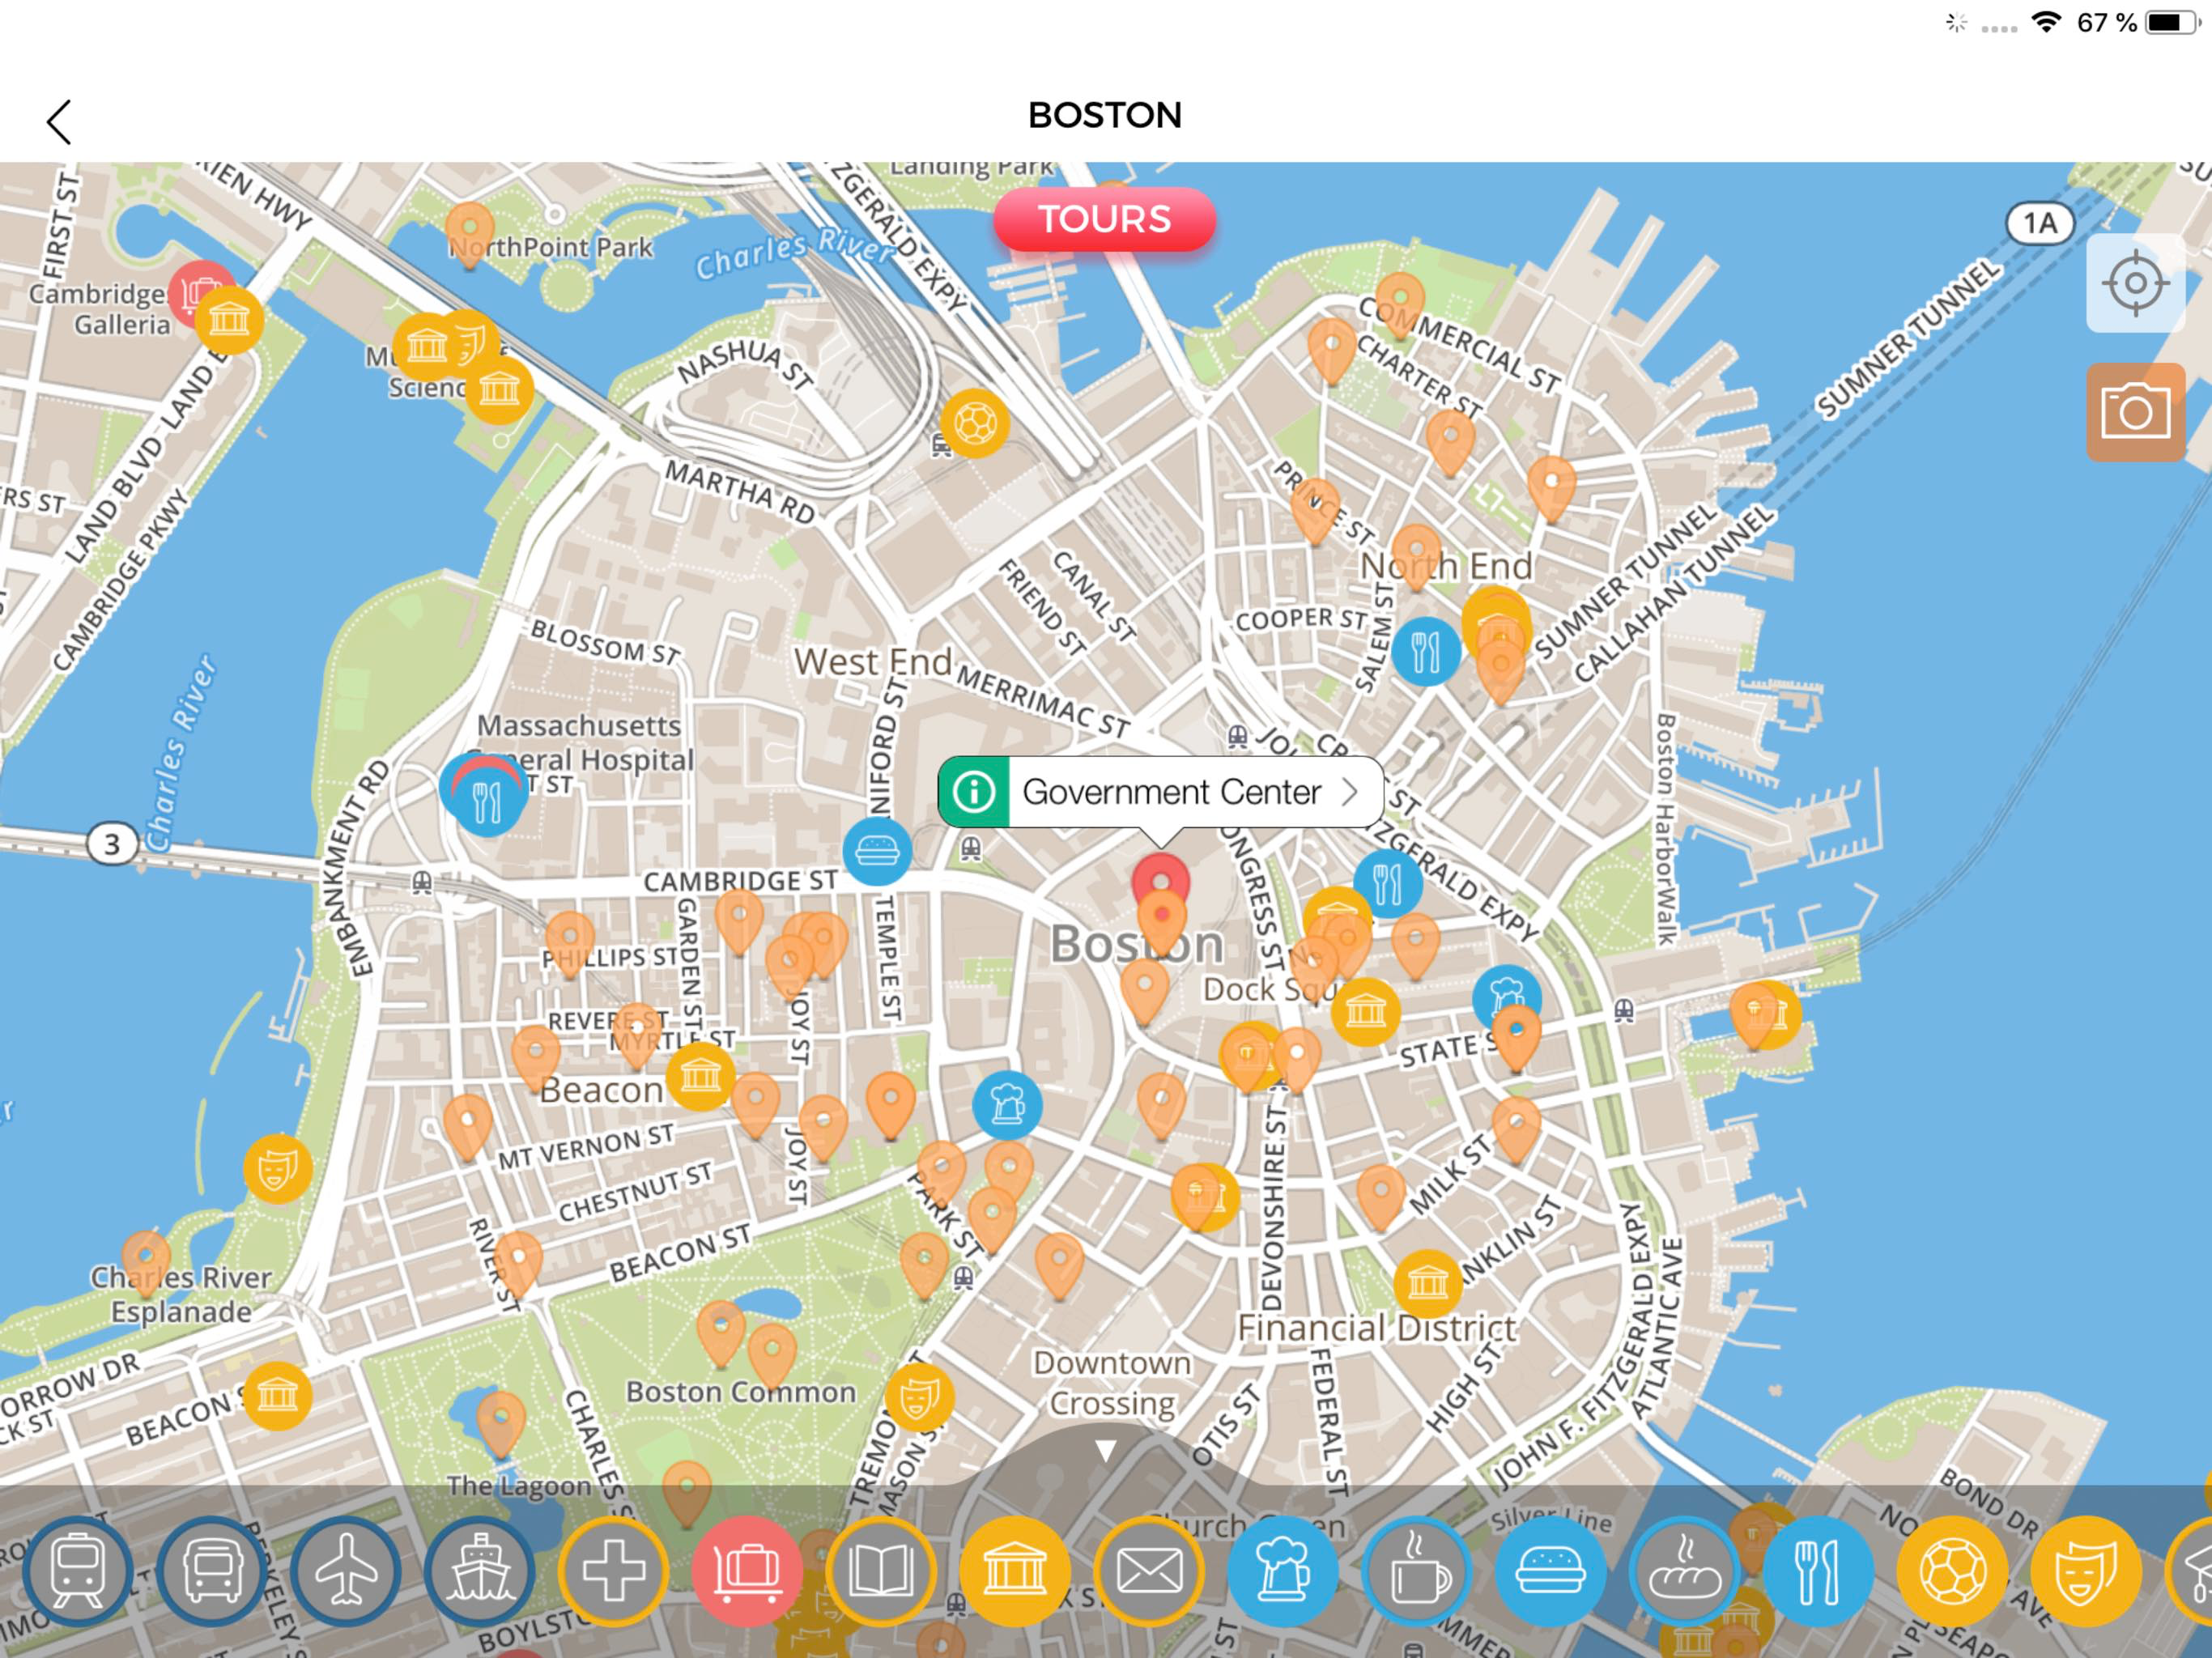Select the pin on North End label
The image size is (2212, 1658).
coord(1417,557)
